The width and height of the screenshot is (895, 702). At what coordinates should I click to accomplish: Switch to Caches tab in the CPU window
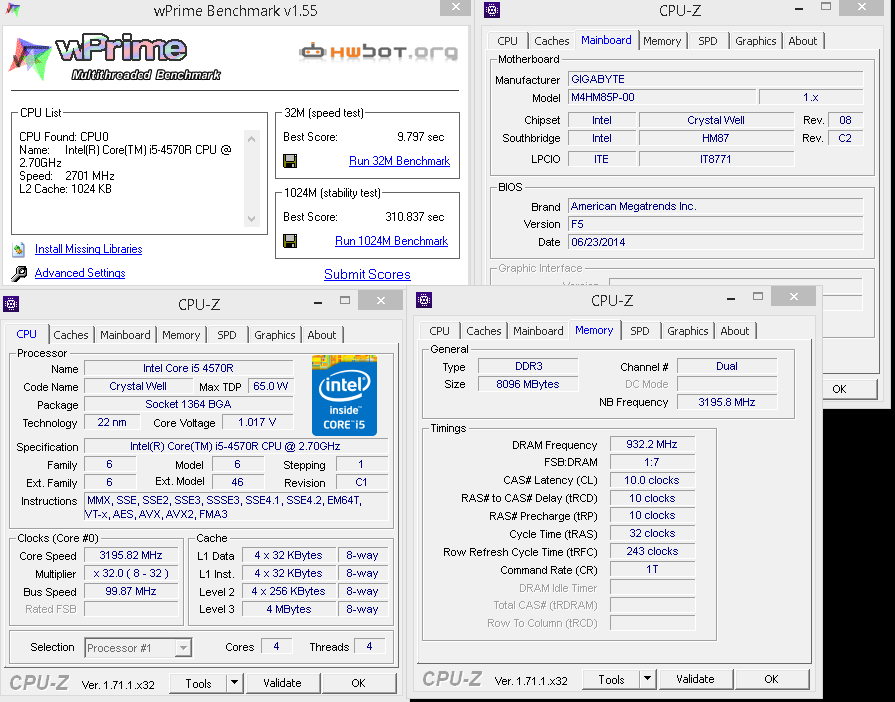(x=71, y=335)
